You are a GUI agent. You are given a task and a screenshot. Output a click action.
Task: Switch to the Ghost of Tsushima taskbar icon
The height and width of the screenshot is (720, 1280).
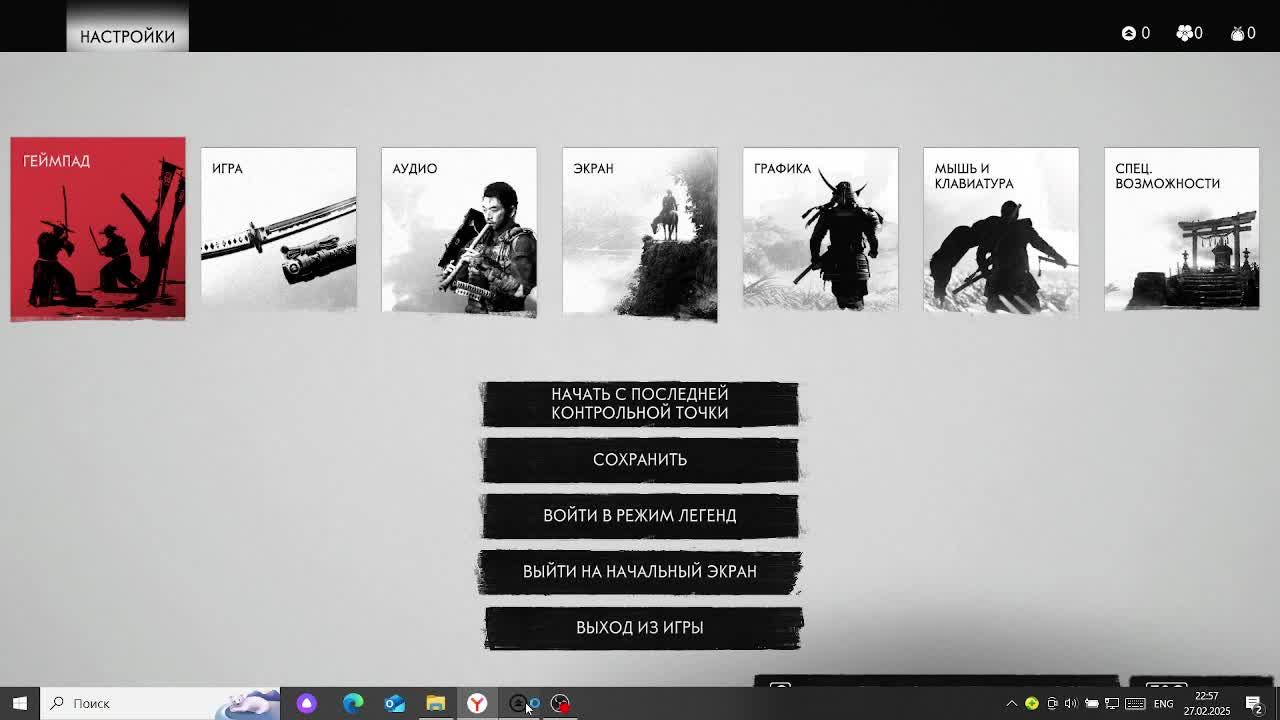click(x=519, y=703)
